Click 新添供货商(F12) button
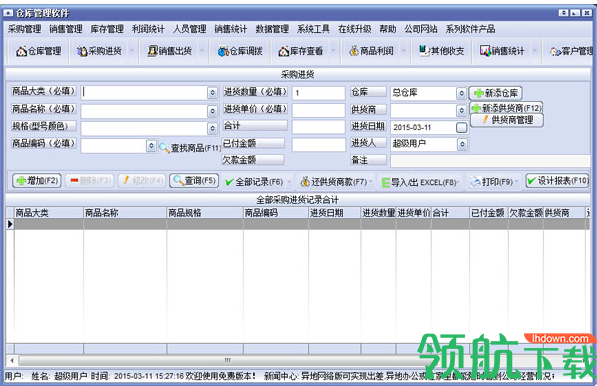The height and width of the screenshot is (386, 597). point(506,108)
